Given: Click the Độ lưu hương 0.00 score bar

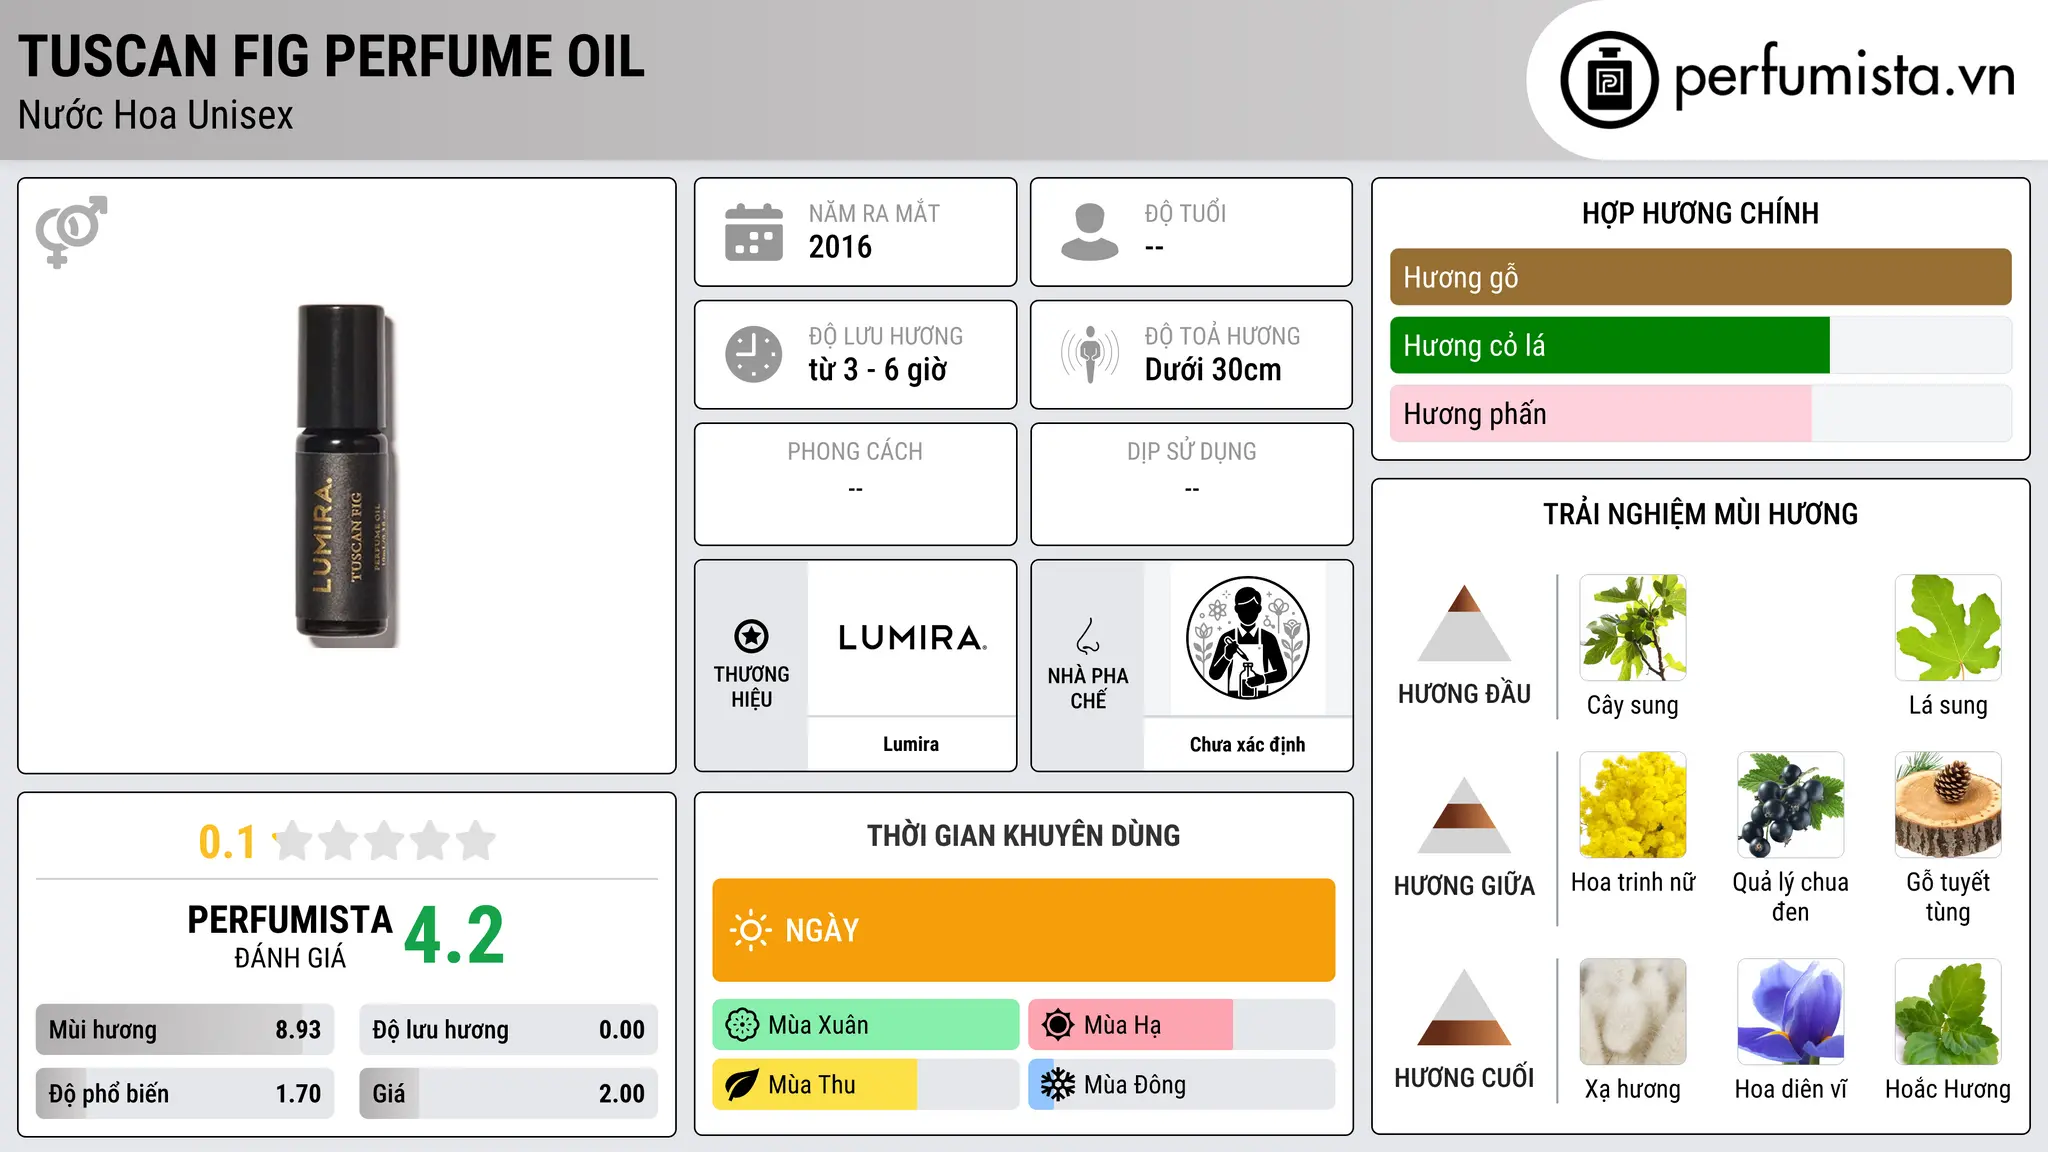Looking at the screenshot, I should tap(508, 1030).
